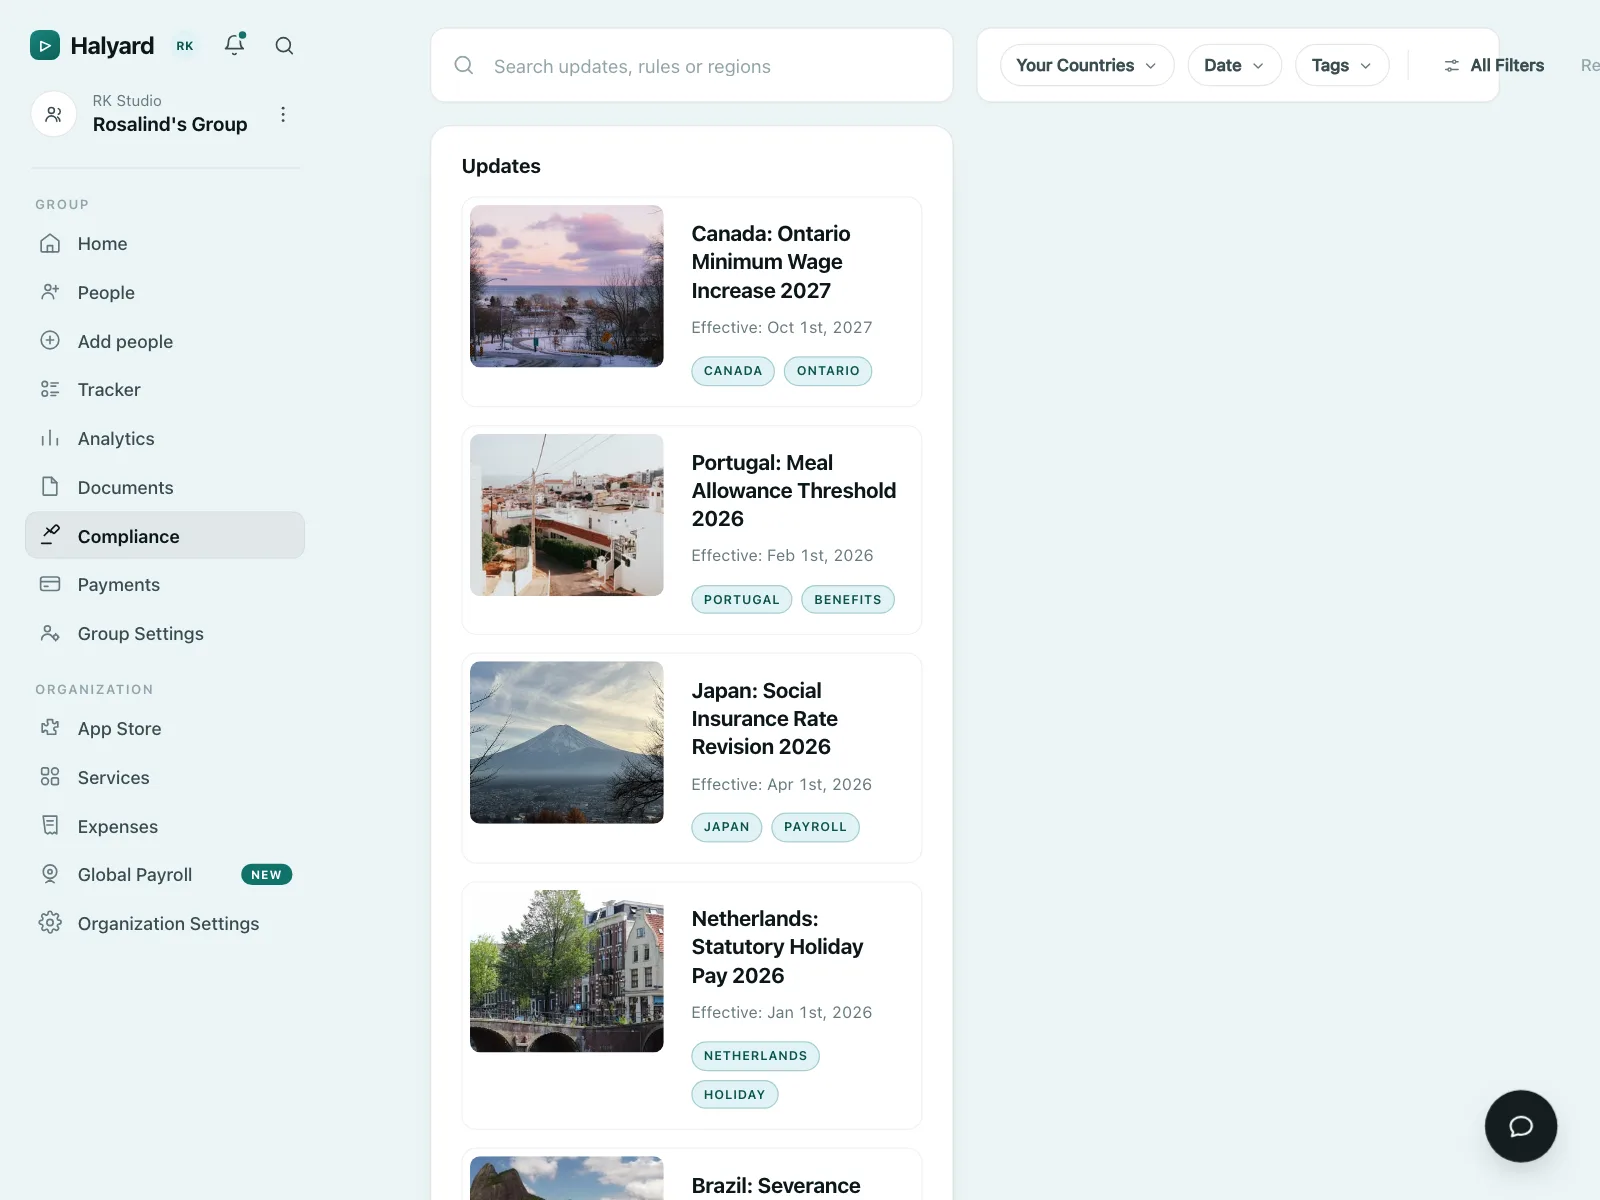
Task: Click the JAPAN tag
Action: click(x=727, y=827)
